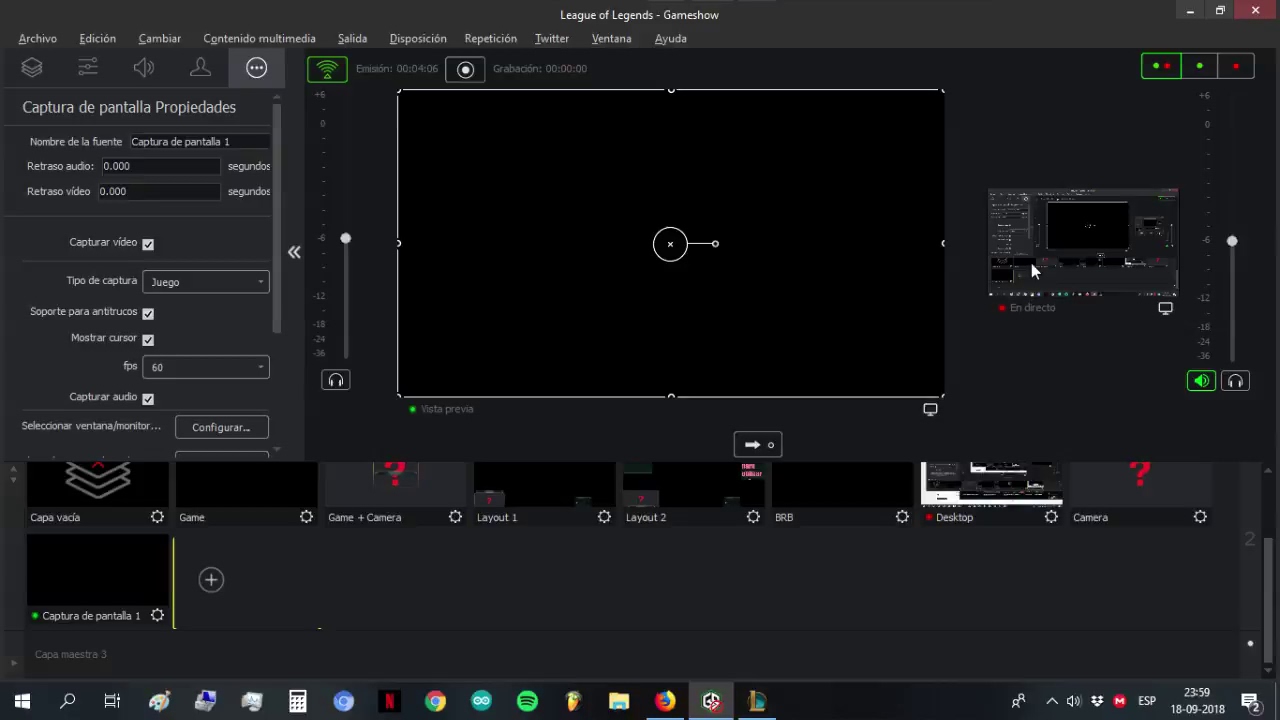The image size is (1280, 720).
Task: Open the shot layers panel tab
Action: click(32, 67)
